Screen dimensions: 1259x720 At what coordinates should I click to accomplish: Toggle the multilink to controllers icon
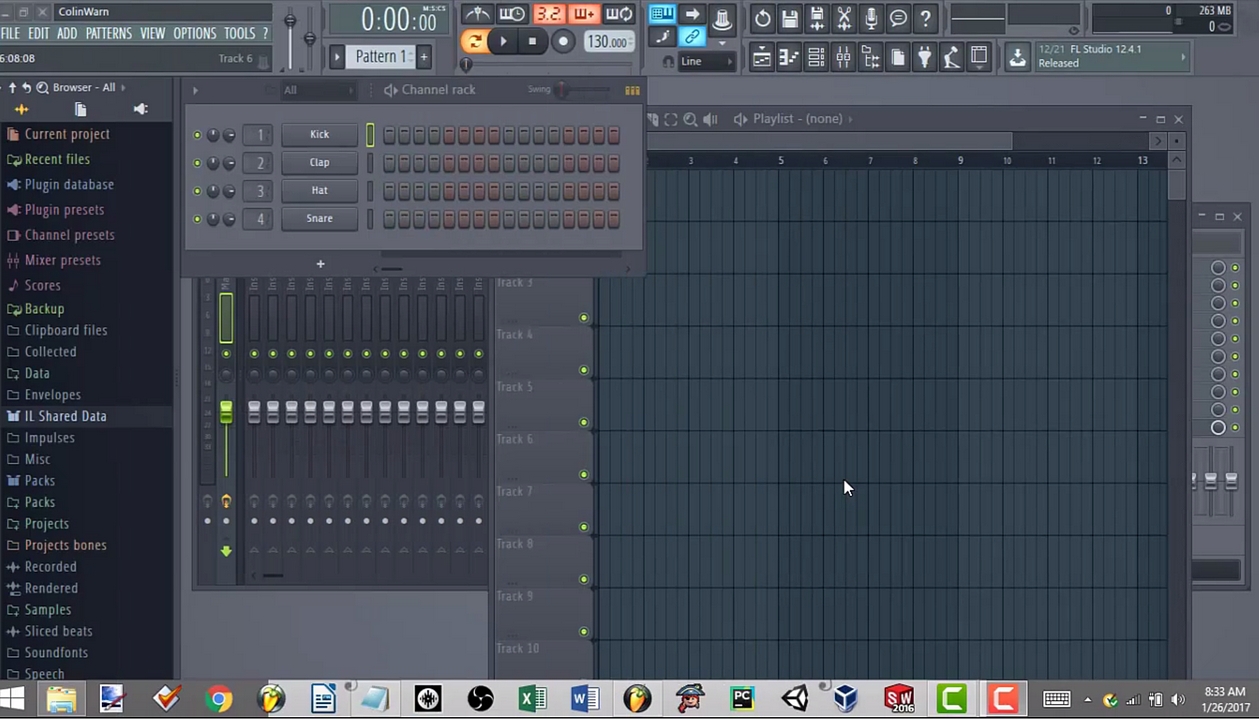click(692, 38)
